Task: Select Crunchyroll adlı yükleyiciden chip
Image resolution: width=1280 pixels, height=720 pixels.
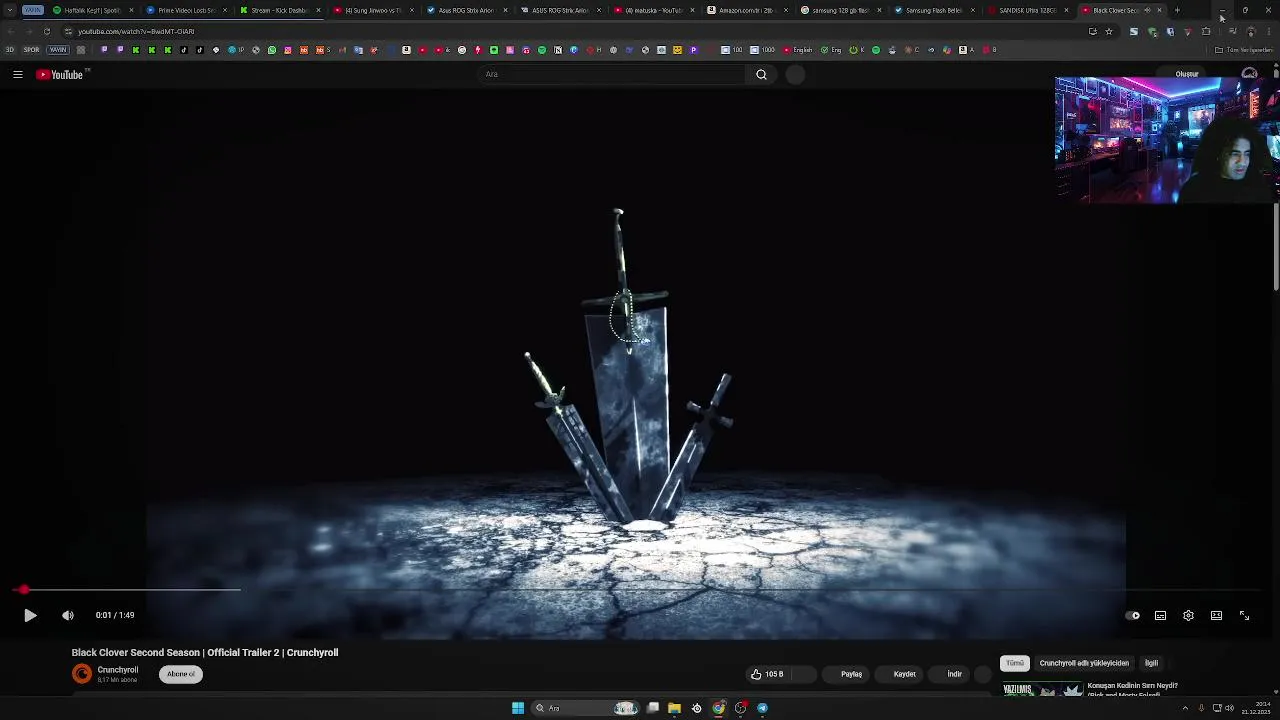Action: tap(1084, 663)
